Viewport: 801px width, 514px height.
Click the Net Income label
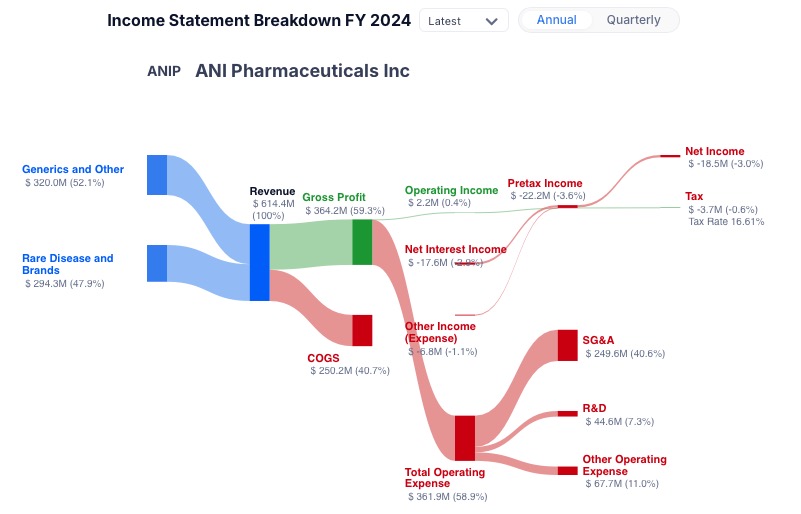(714, 152)
